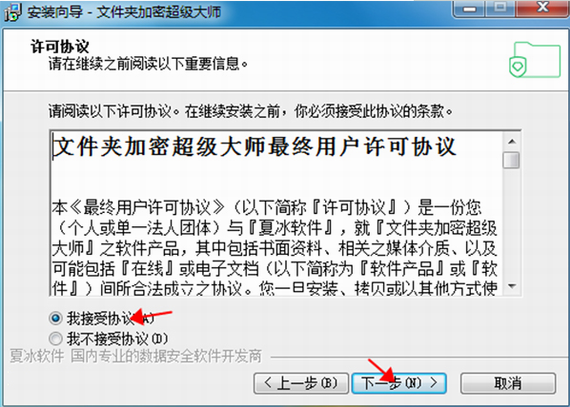Click the empty scrollbar track below the thumb
The height and width of the screenshot is (407, 570).
click(x=512, y=223)
